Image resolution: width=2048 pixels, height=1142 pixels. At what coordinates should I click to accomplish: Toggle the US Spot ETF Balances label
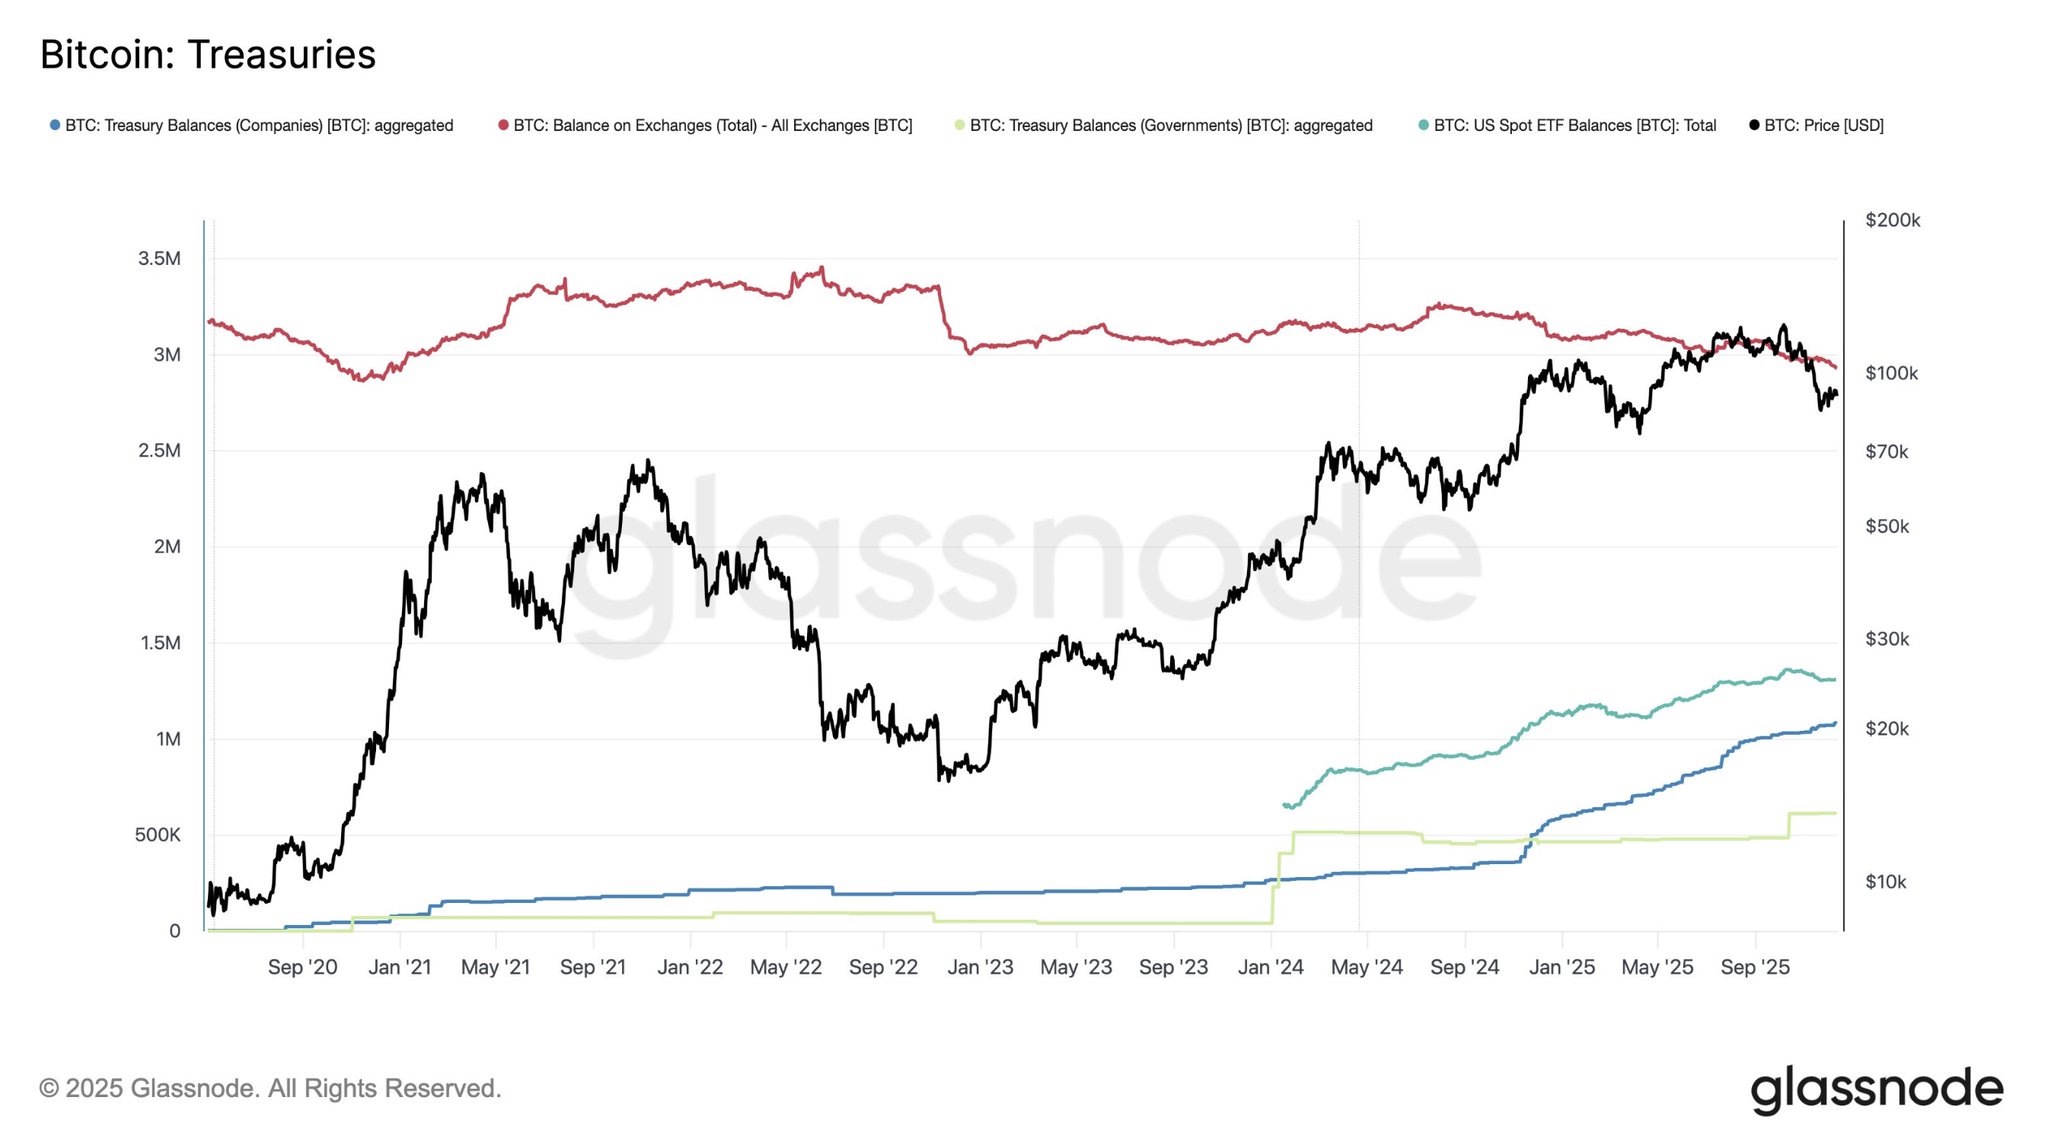pos(1575,126)
